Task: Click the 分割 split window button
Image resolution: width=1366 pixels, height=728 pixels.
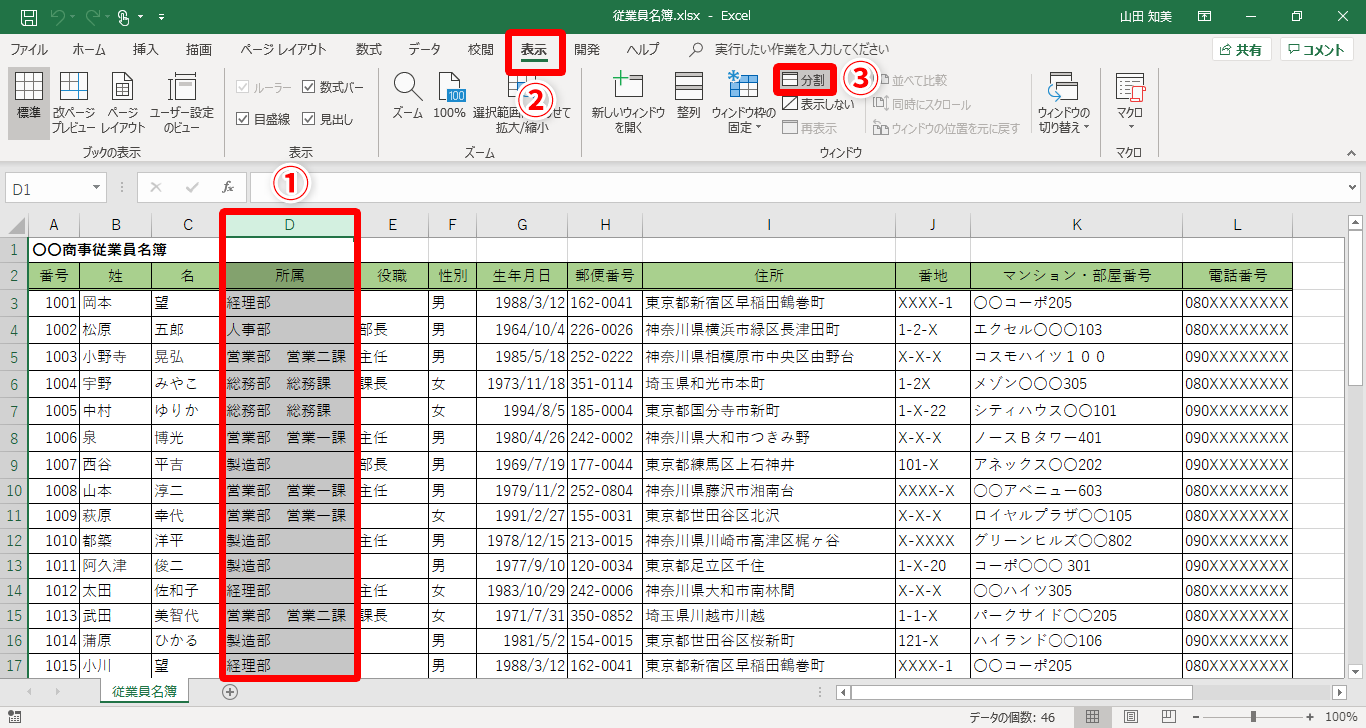Action: pos(804,79)
